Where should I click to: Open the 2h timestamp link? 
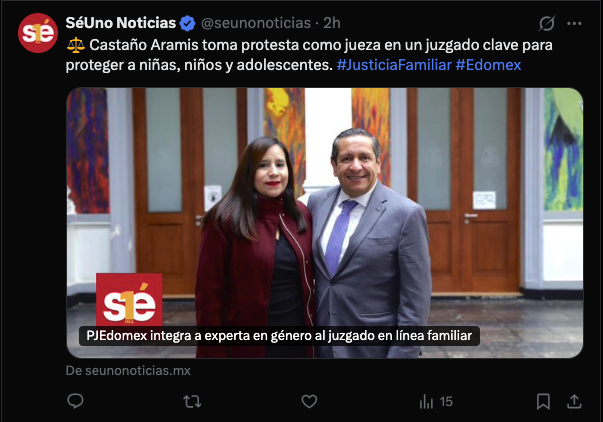point(332,23)
